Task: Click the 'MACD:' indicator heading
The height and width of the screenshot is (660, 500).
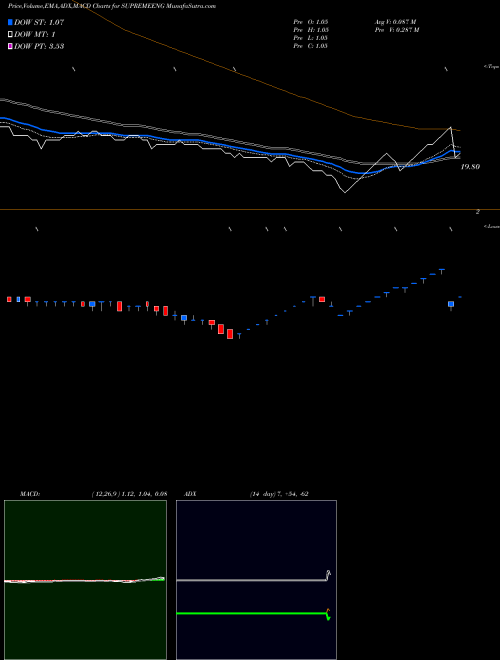Action: pyautogui.click(x=30, y=494)
